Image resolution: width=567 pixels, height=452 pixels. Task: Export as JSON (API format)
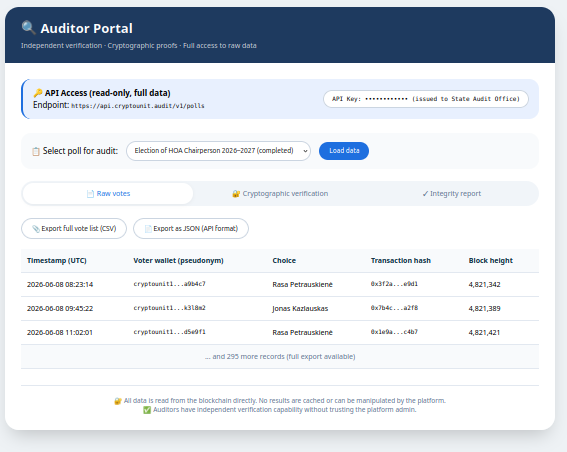click(x=191, y=229)
